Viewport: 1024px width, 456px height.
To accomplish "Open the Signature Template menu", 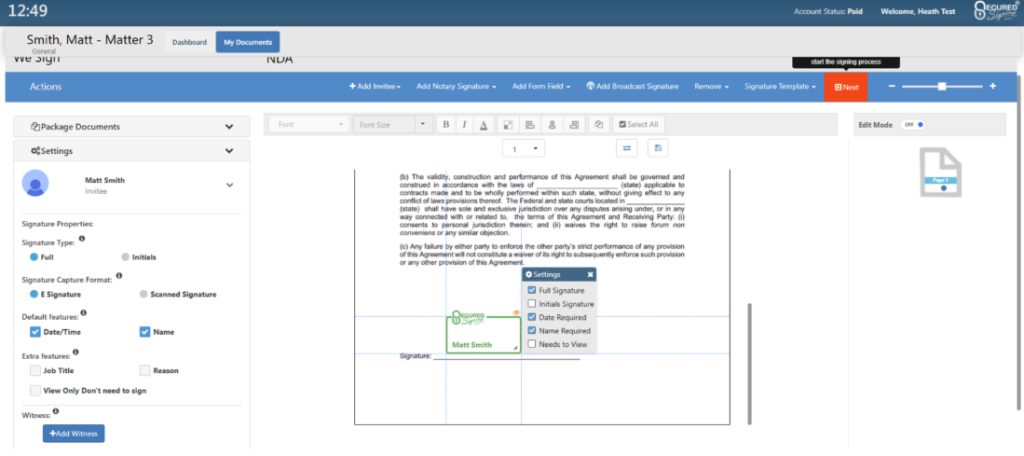I will tap(780, 86).
